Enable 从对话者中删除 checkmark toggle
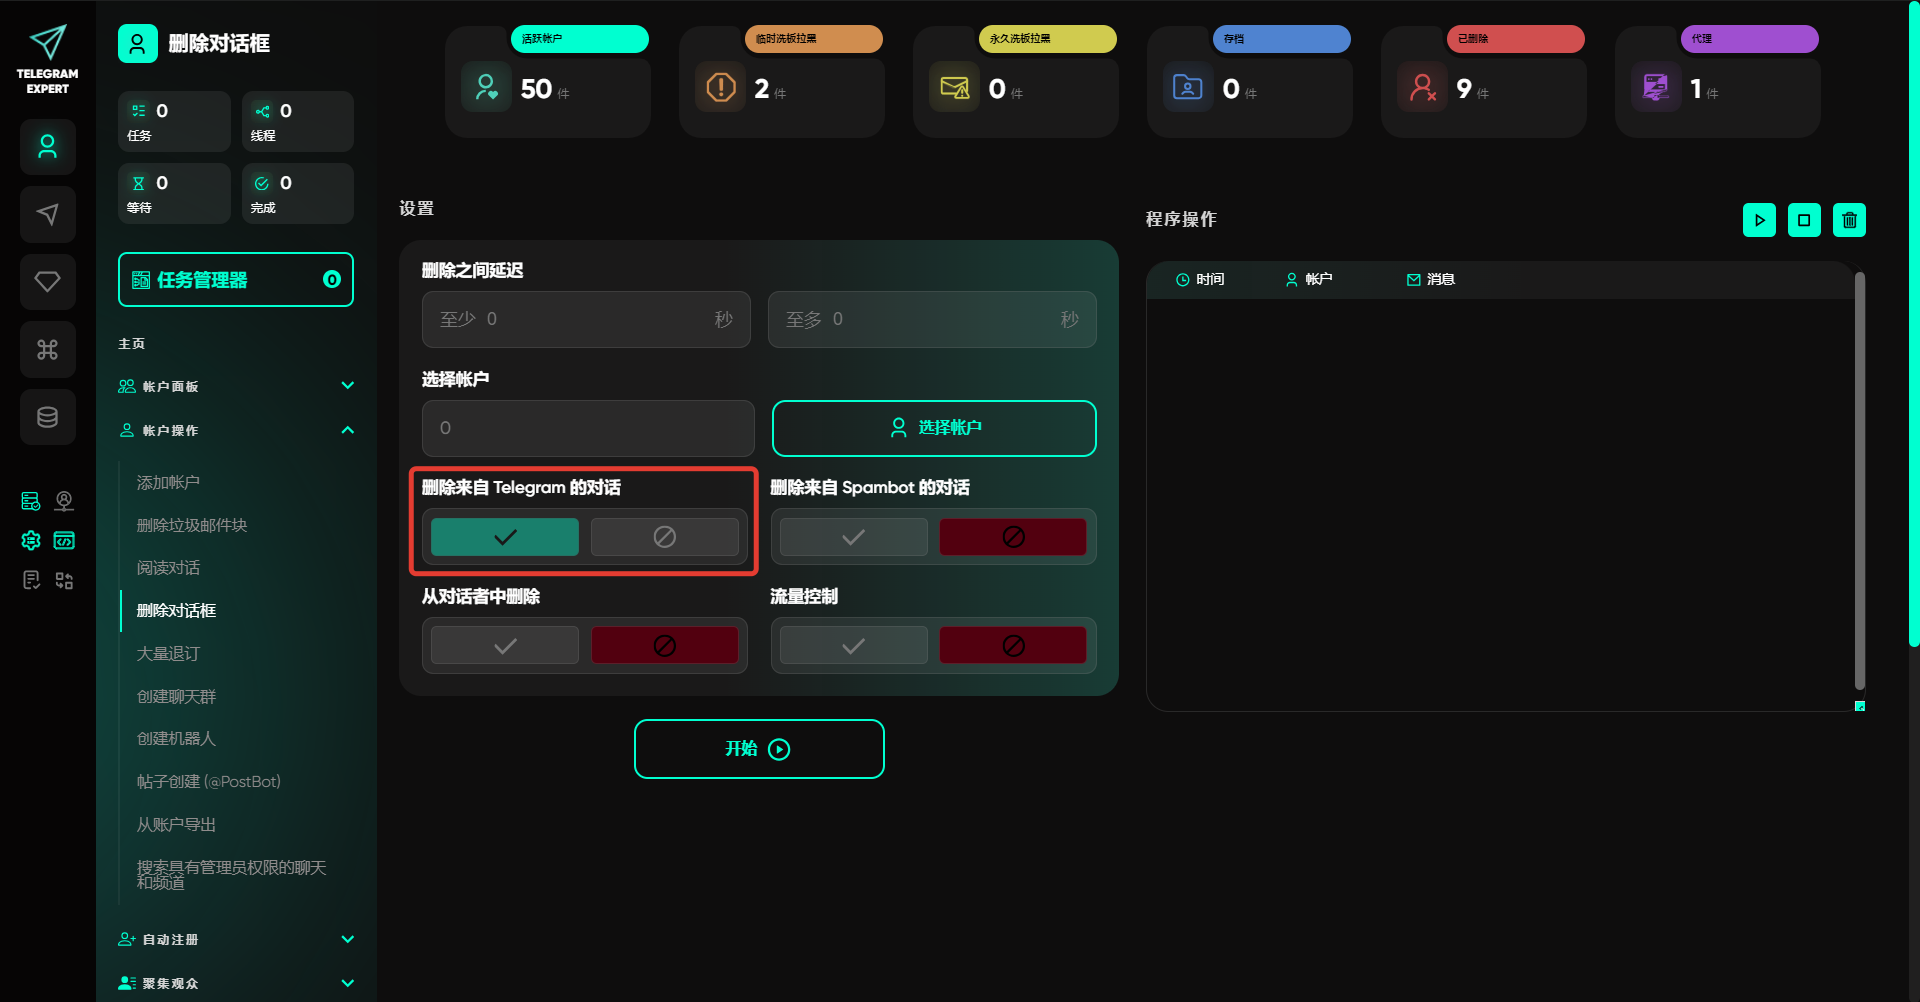 pyautogui.click(x=505, y=646)
